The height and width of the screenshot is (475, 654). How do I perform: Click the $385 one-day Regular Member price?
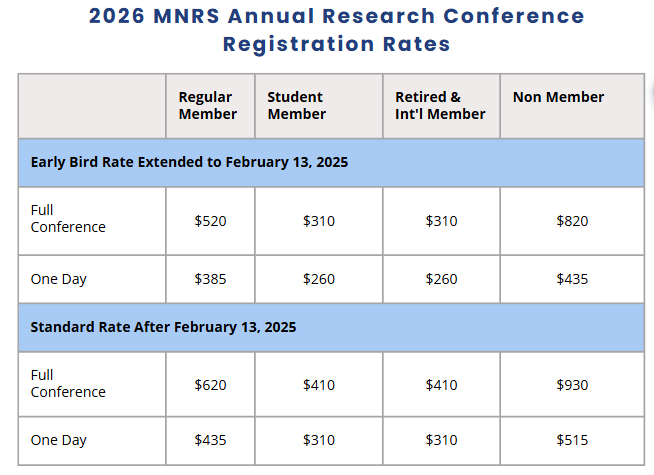(210, 279)
